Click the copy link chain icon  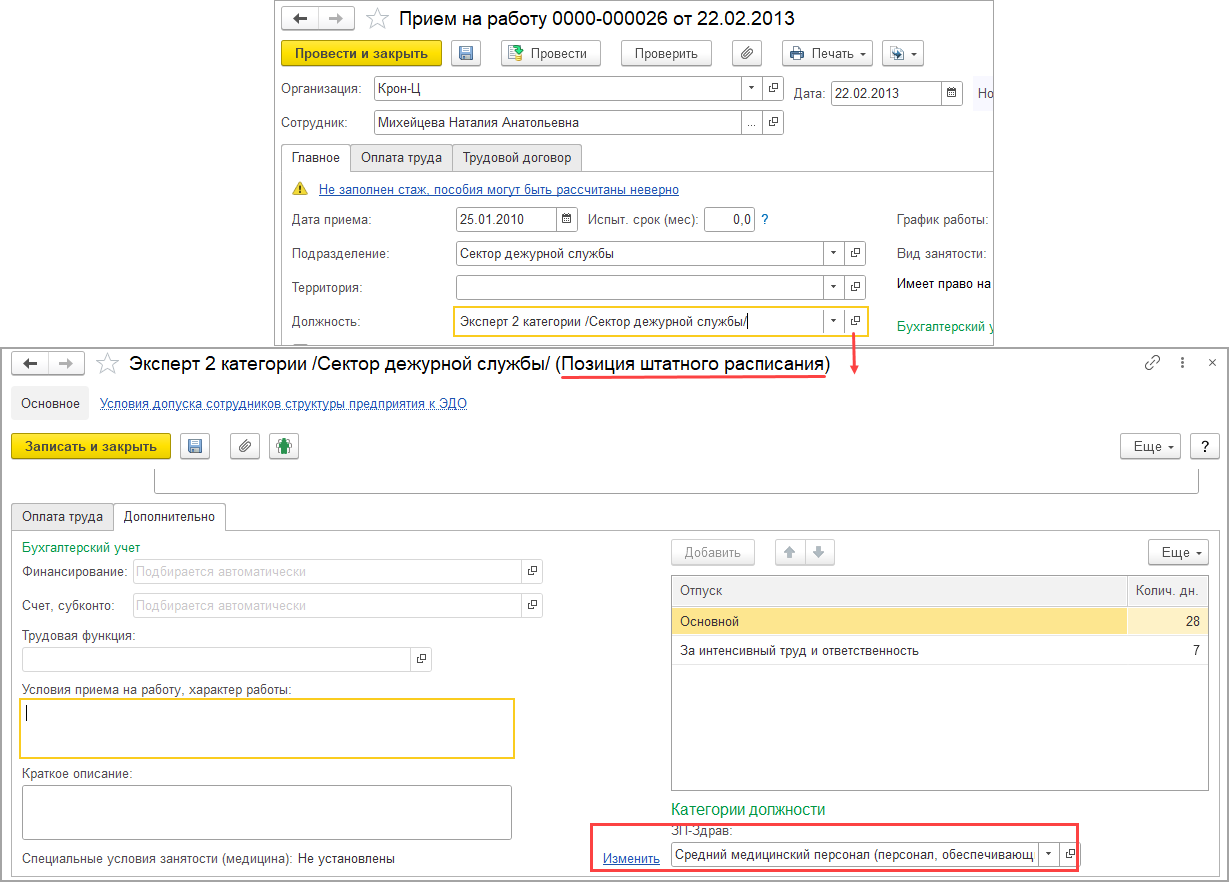pyautogui.click(x=1153, y=363)
